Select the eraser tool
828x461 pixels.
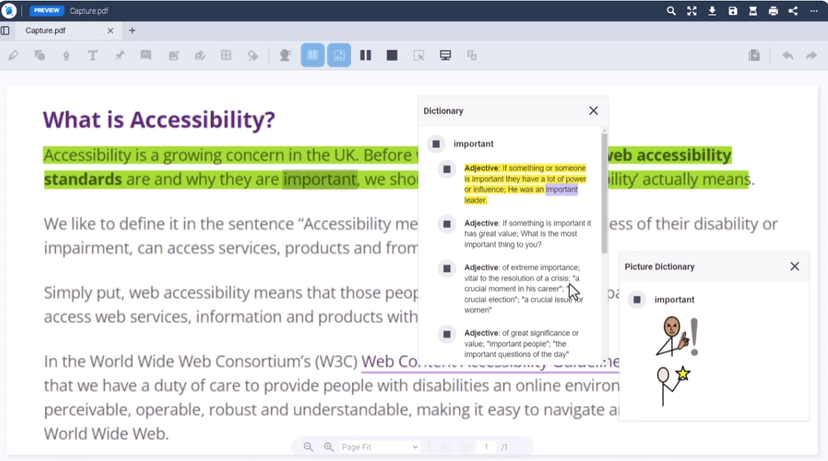(253, 55)
